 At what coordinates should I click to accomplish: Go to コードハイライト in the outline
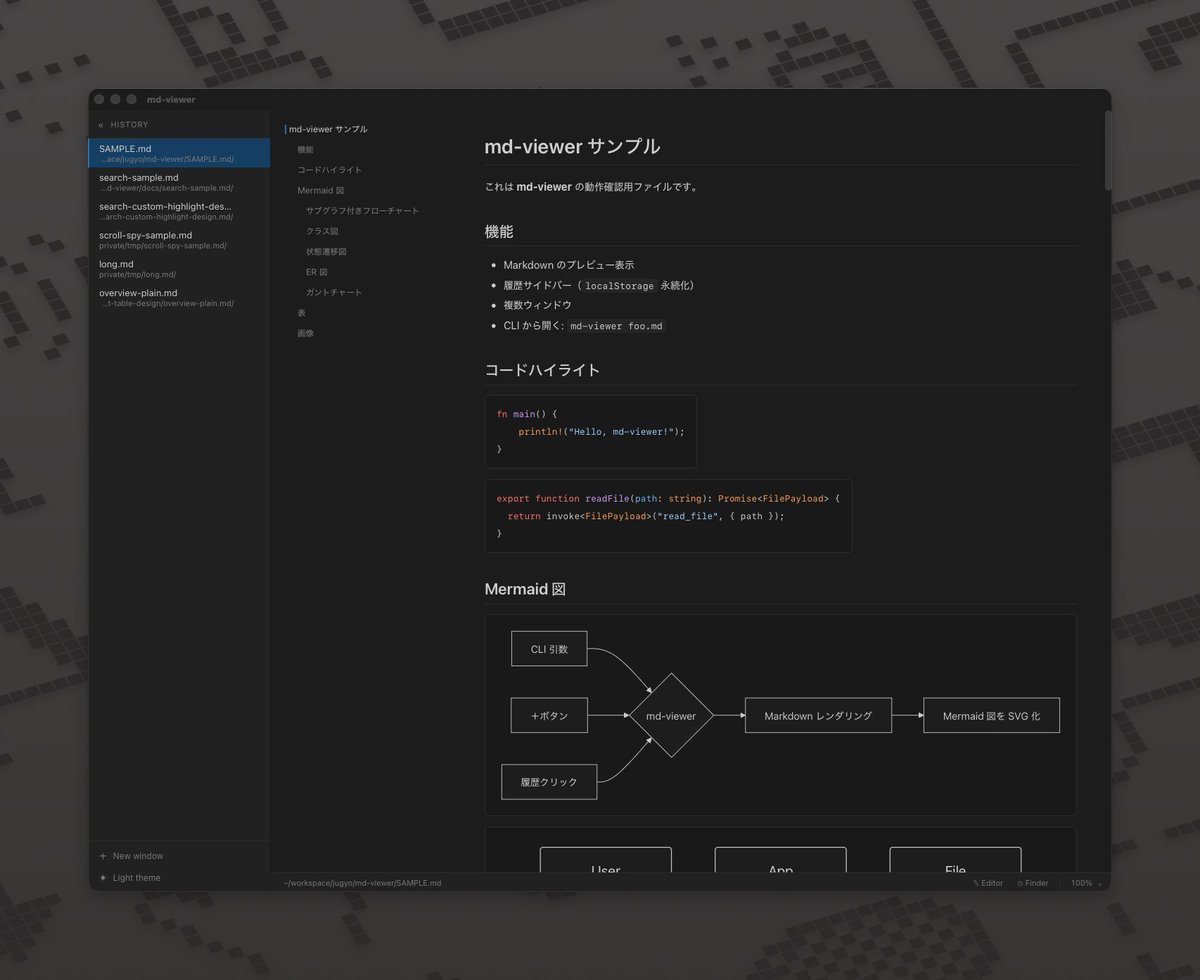330,170
